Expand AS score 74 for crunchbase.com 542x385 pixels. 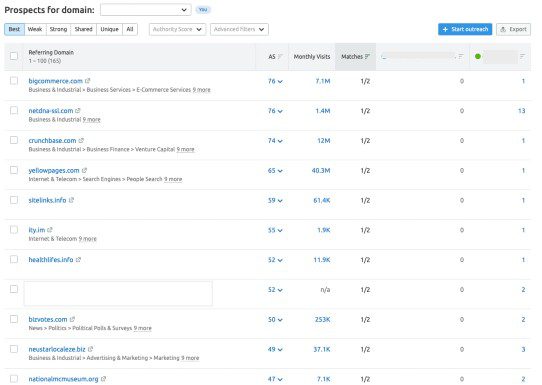click(x=275, y=141)
